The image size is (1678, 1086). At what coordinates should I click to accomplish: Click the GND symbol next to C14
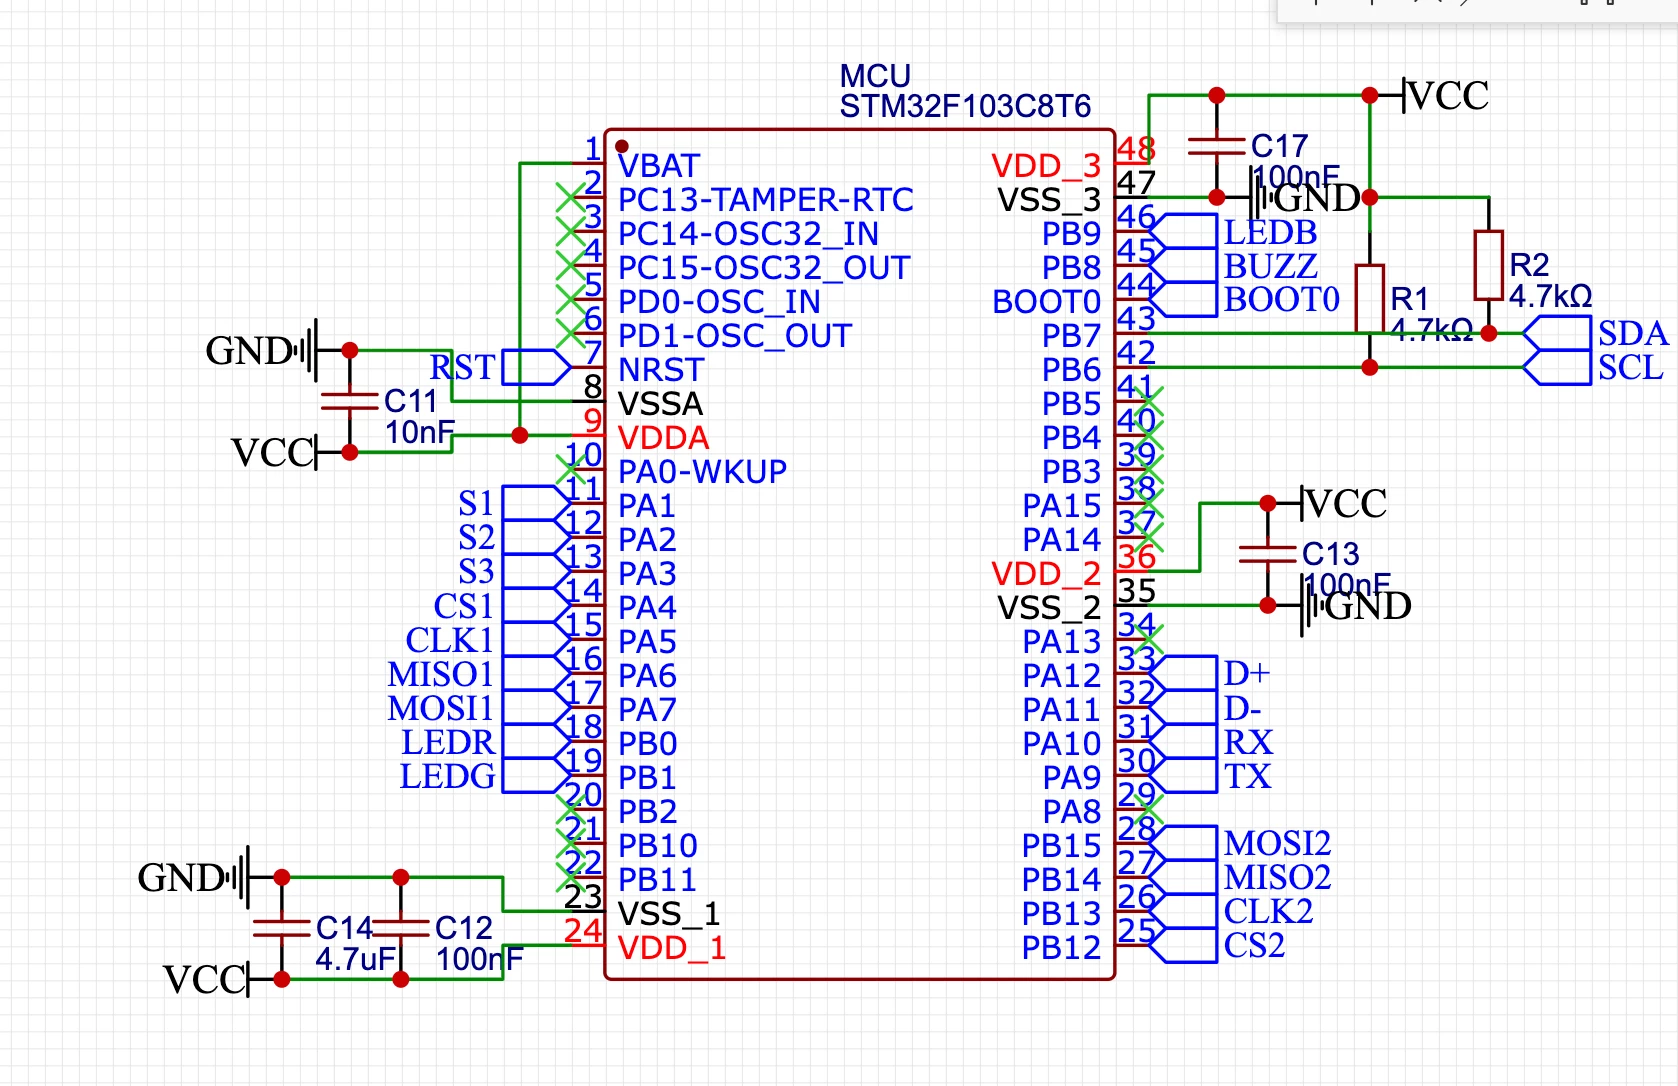click(x=194, y=877)
